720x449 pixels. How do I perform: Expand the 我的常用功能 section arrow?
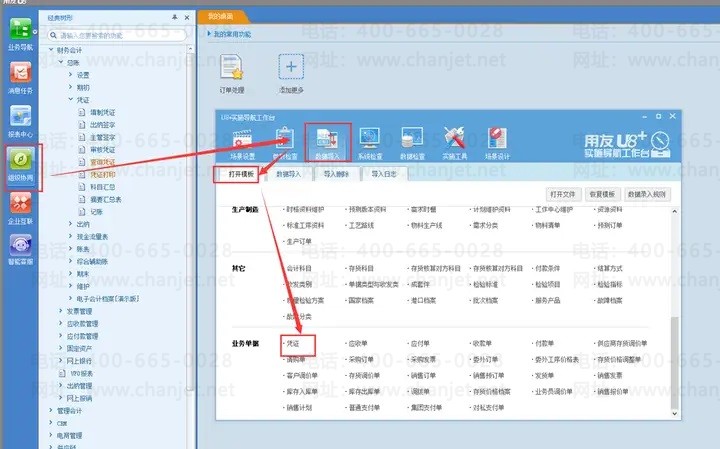(209, 34)
